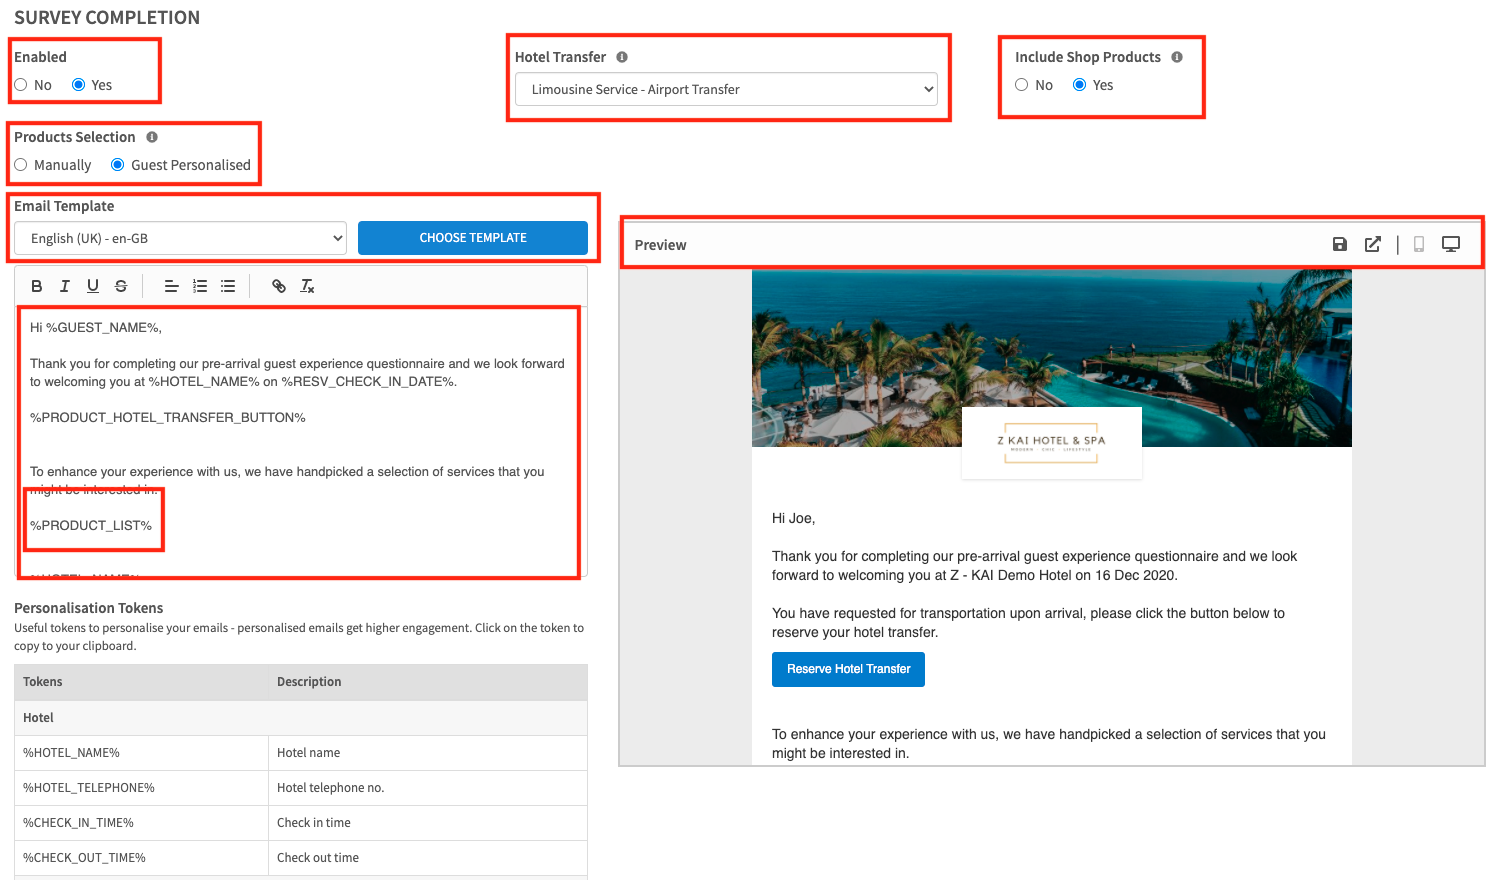Set Include Shop Products to No
Image resolution: width=1497 pixels, height=880 pixels.
pos(1022,85)
